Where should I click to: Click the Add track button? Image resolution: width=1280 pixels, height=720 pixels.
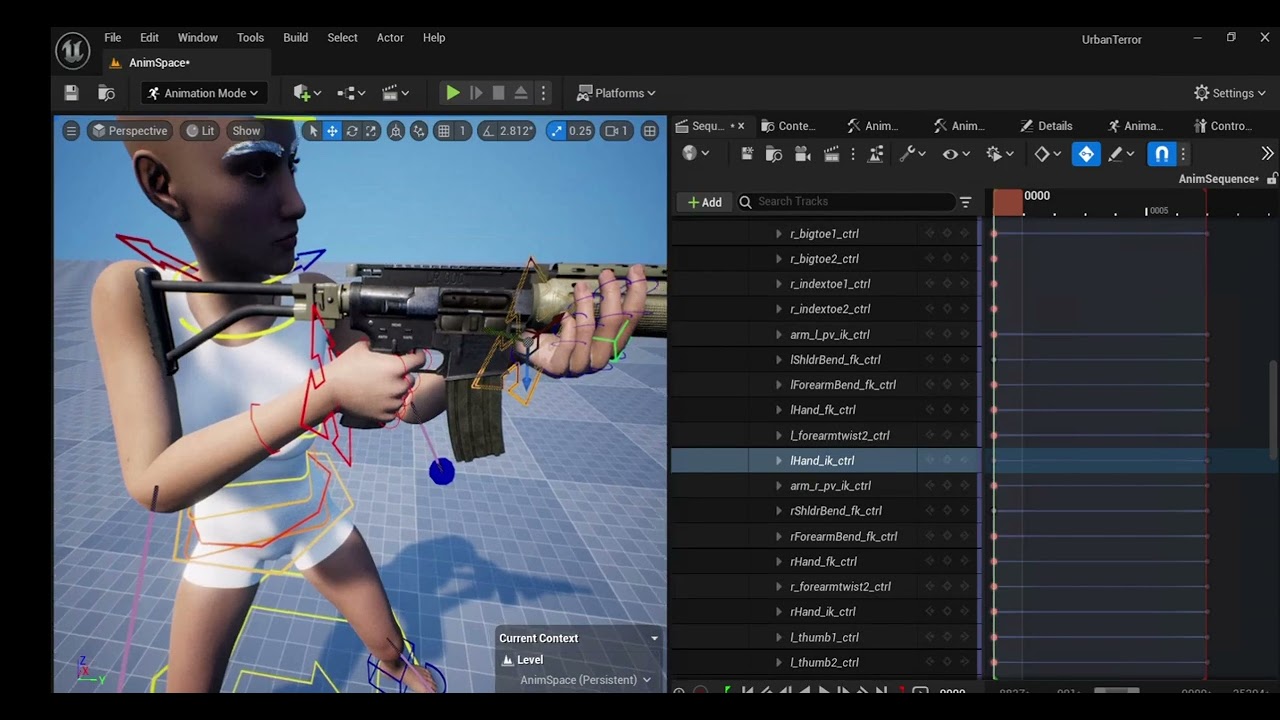tap(704, 202)
